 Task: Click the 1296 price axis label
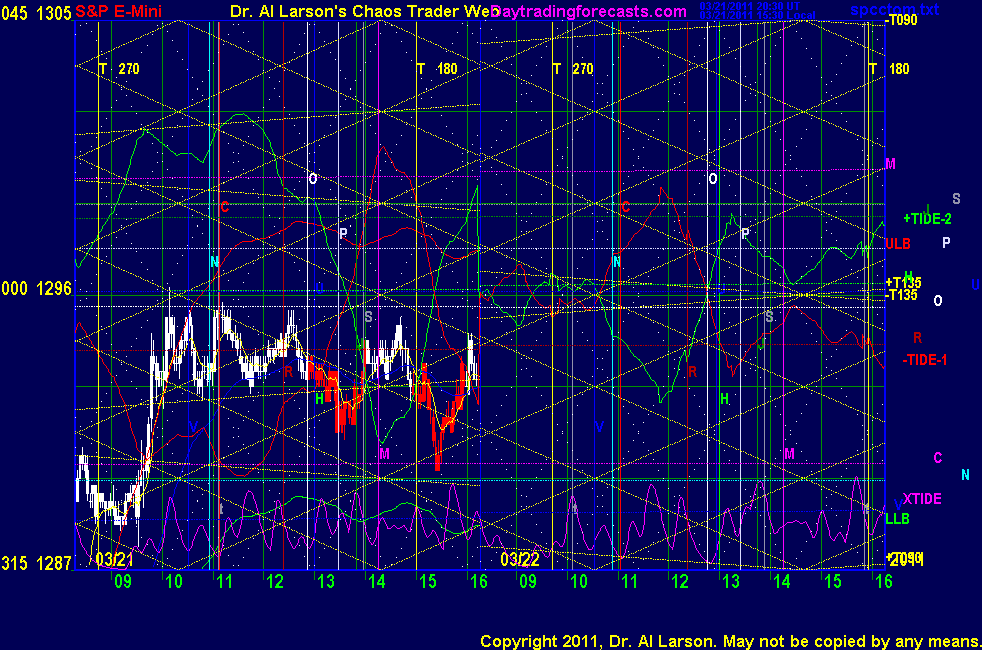tap(54, 288)
